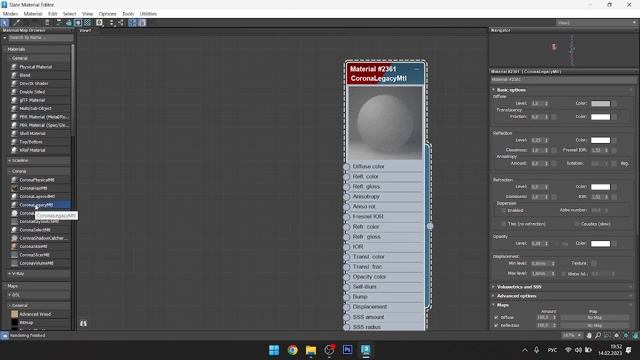
Task: Open the zoom percentage dropdown
Action: [x=572, y=336]
